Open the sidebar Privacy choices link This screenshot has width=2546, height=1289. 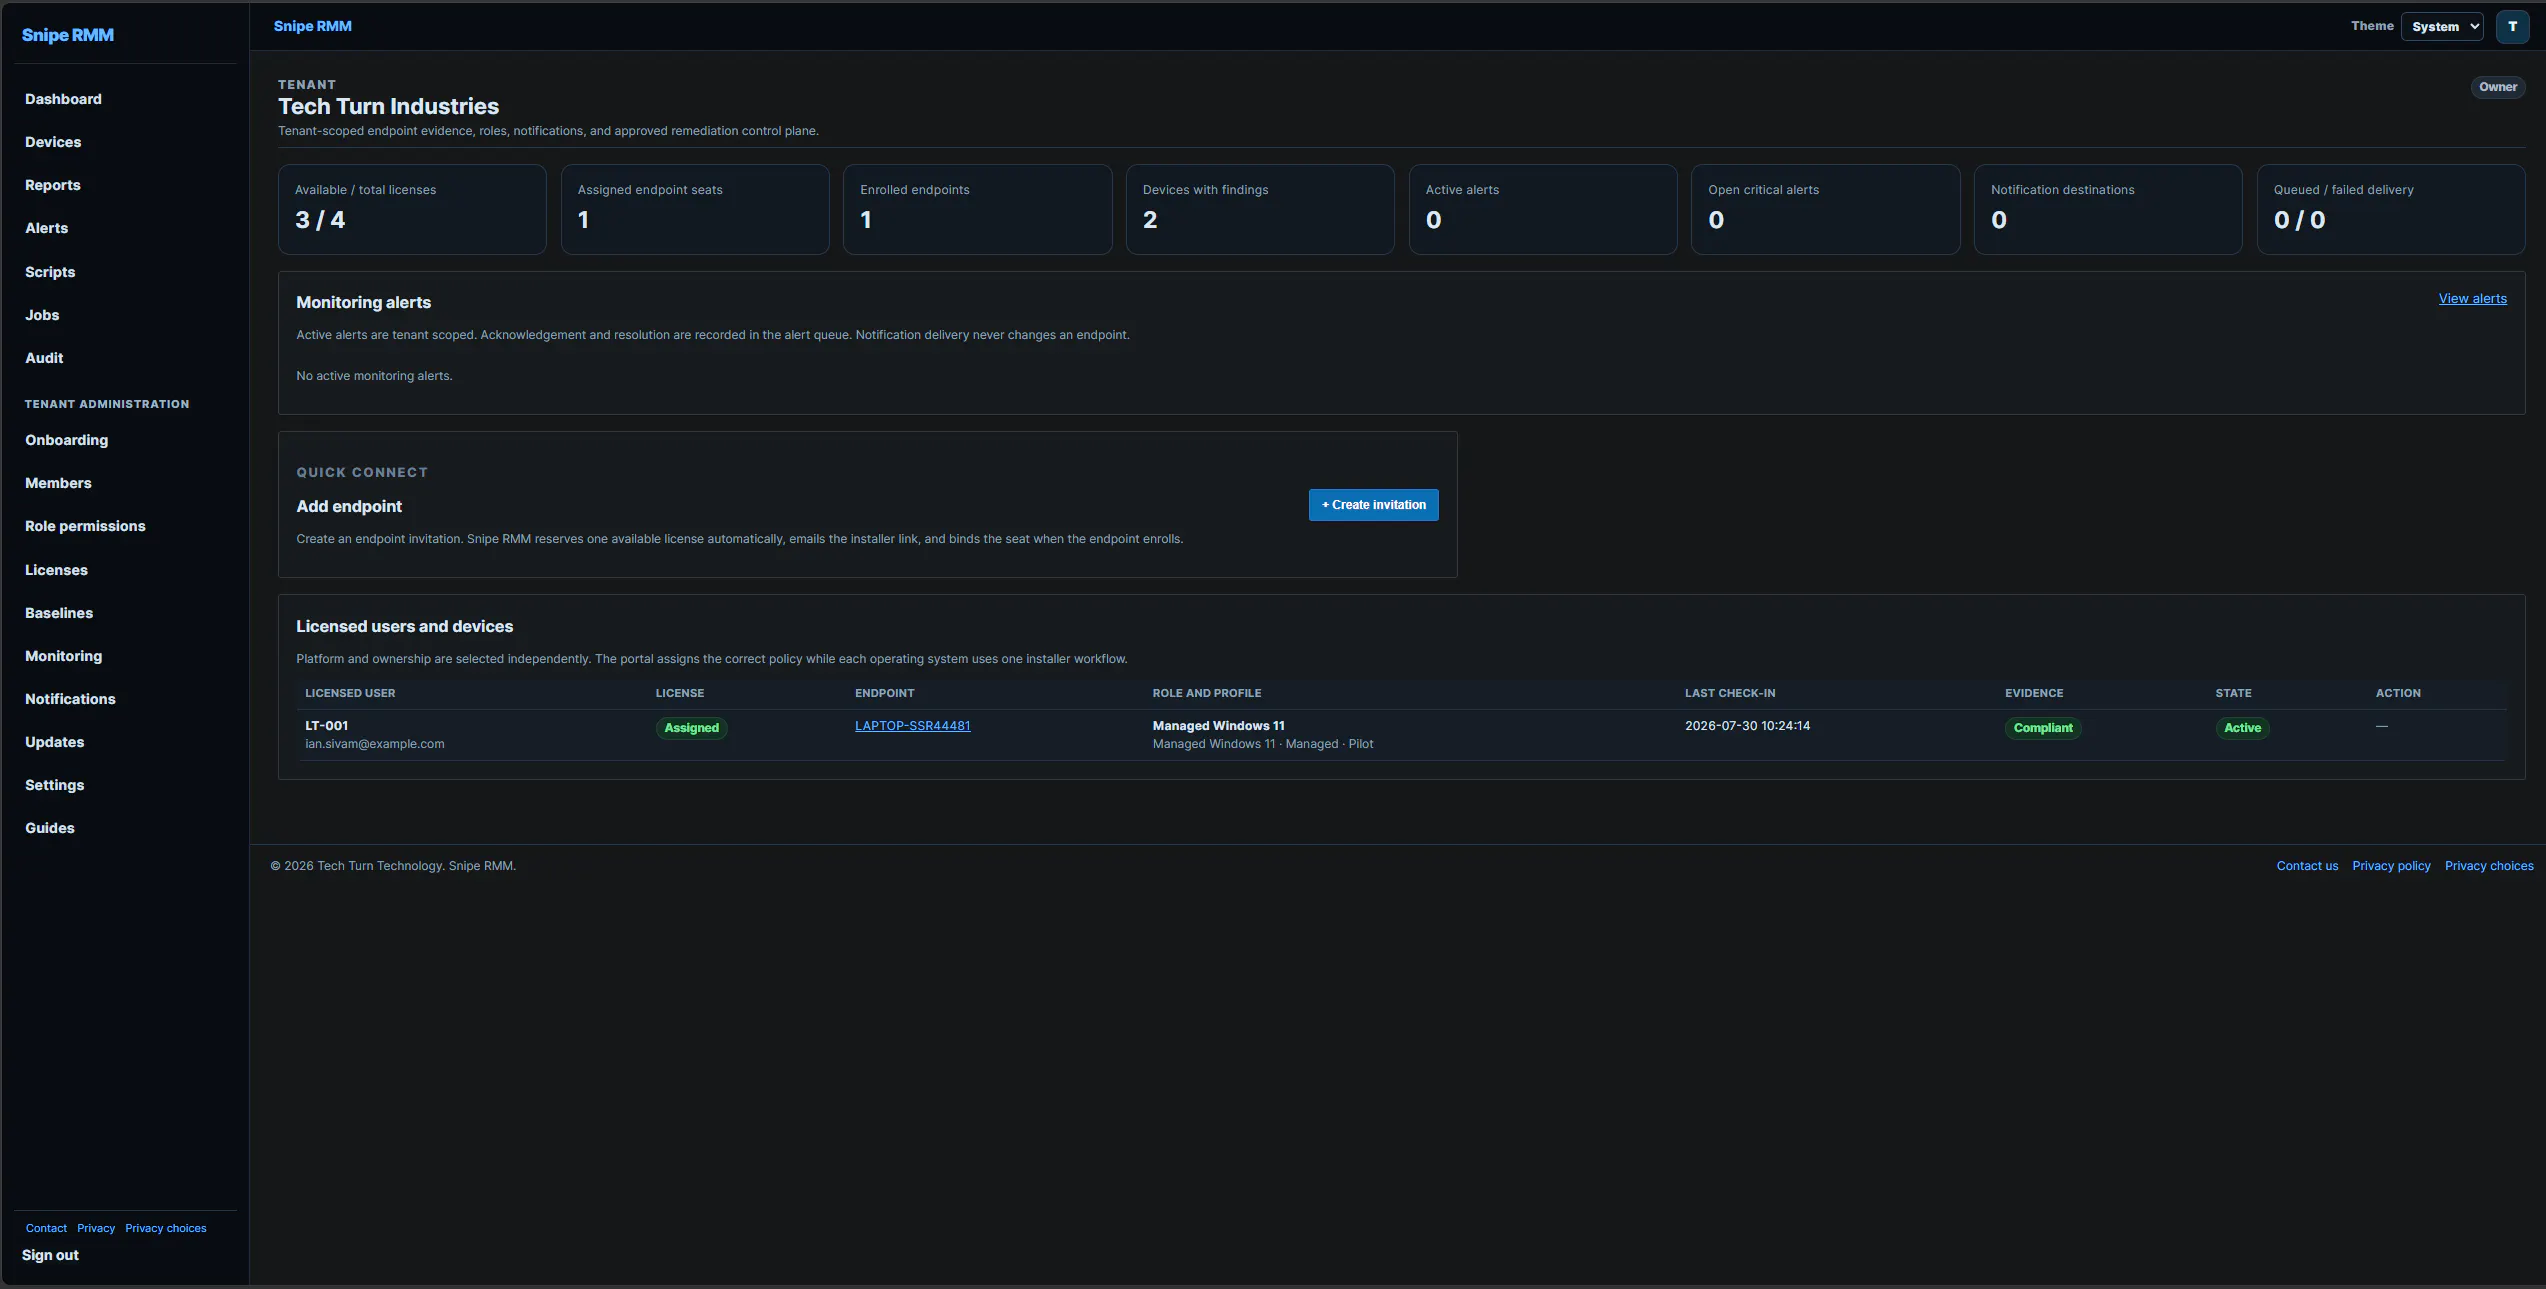coord(166,1228)
